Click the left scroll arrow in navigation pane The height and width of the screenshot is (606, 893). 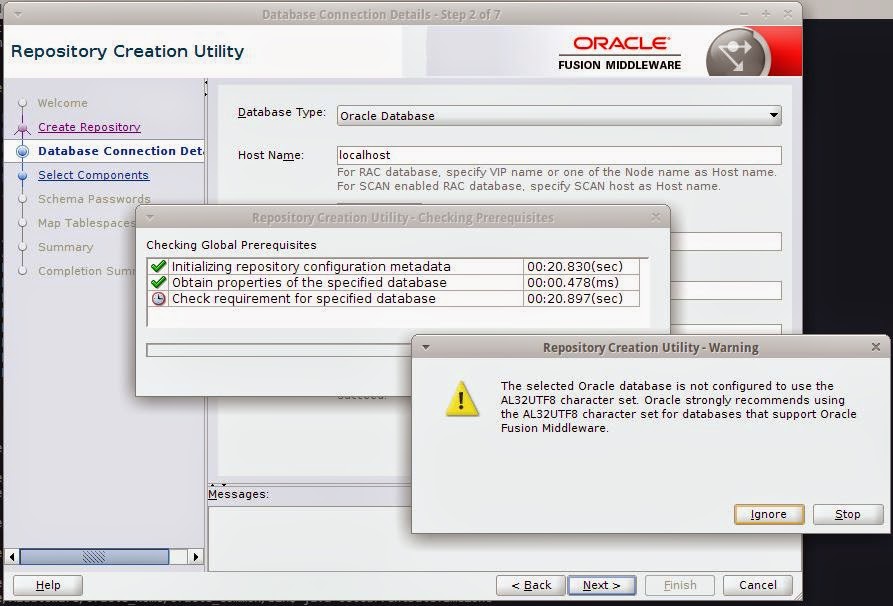(12, 556)
